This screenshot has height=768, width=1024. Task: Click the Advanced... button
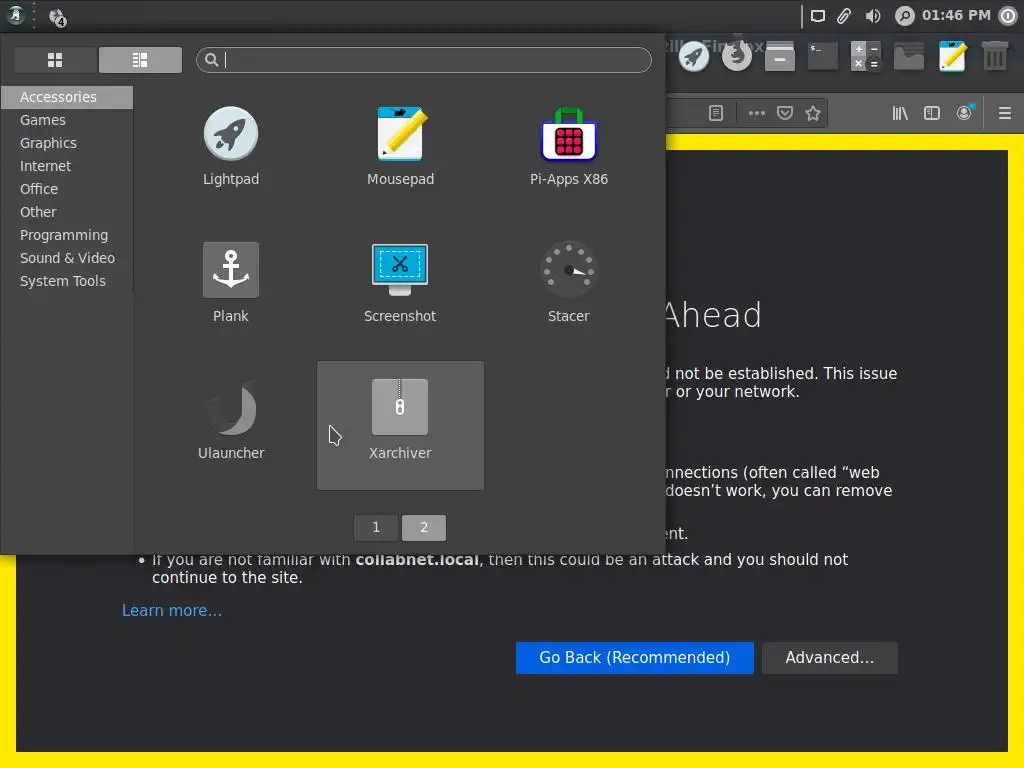coord(829,658)
